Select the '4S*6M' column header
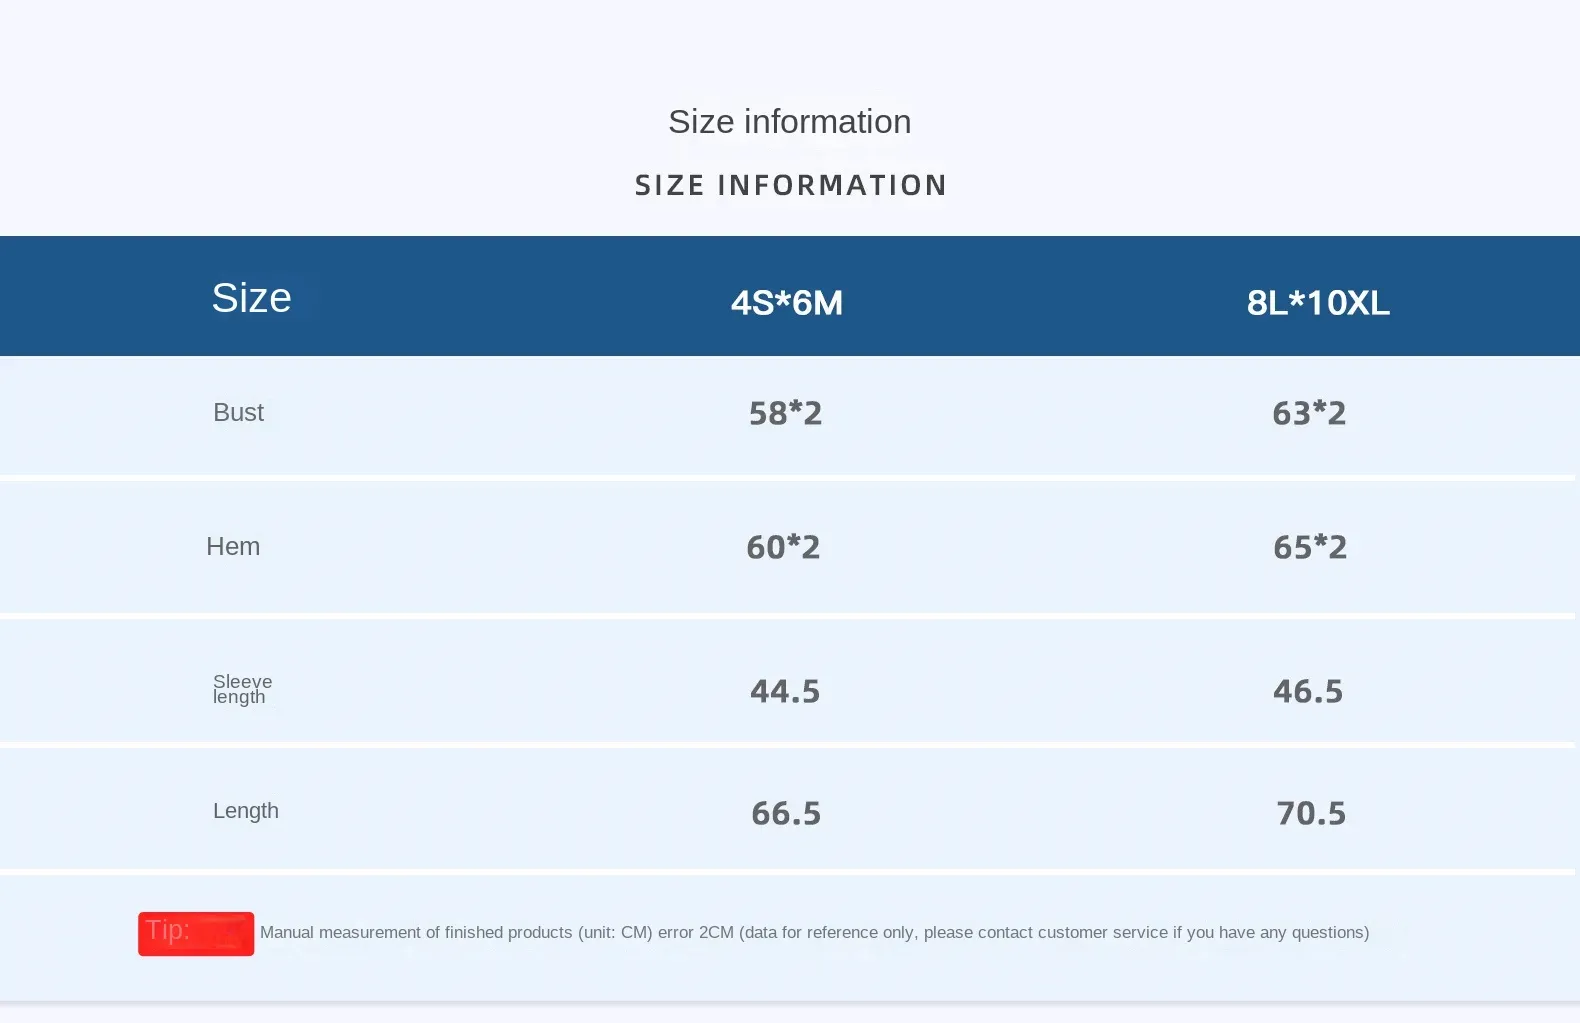 click(787, 303)
